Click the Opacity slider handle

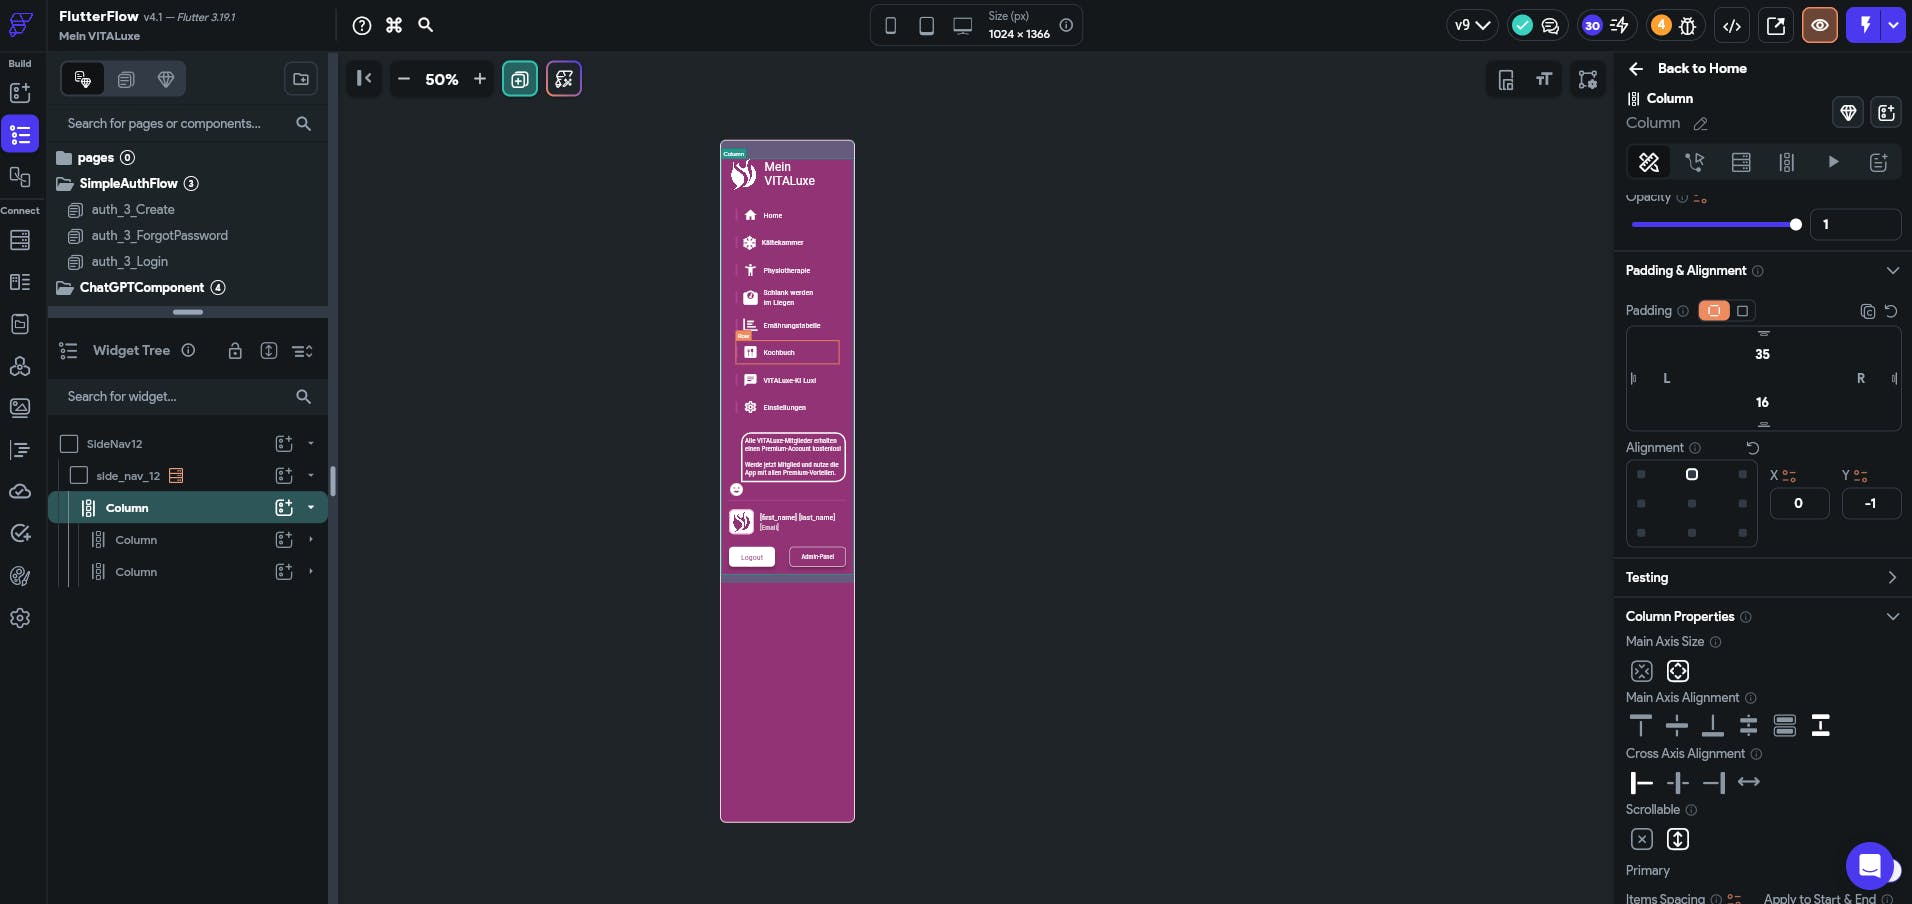(1796, 225)
